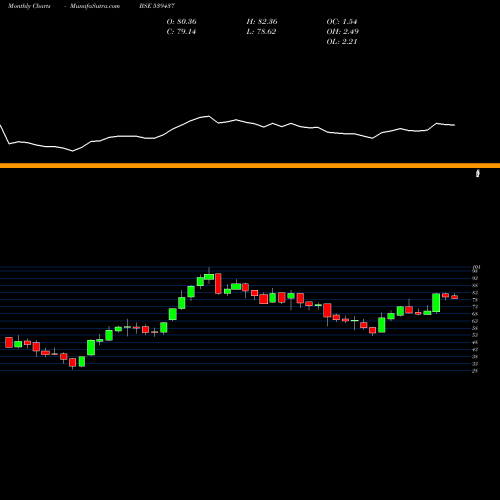Click the 'Monthly Charts' title text

[29, 6]
